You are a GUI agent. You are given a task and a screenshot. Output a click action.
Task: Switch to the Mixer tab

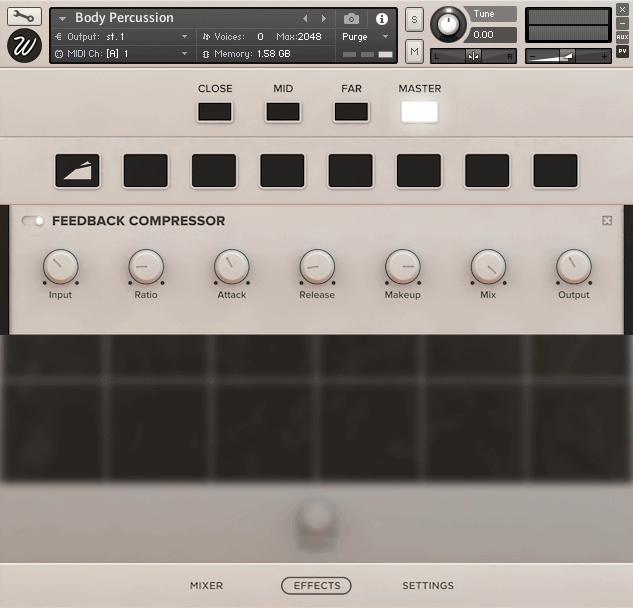pyautogui.click(x=206, y=586)
